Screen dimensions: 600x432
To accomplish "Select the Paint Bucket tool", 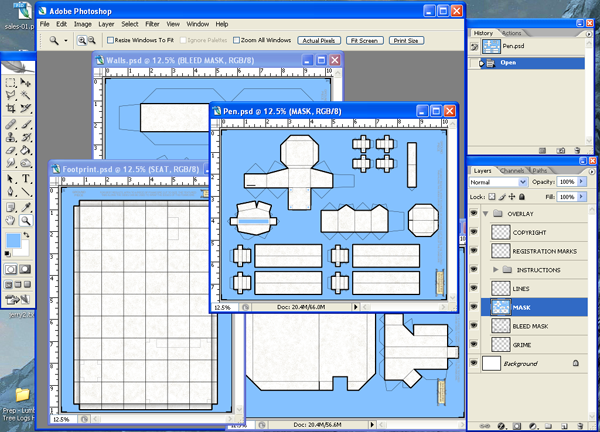I will pos(25,150).
